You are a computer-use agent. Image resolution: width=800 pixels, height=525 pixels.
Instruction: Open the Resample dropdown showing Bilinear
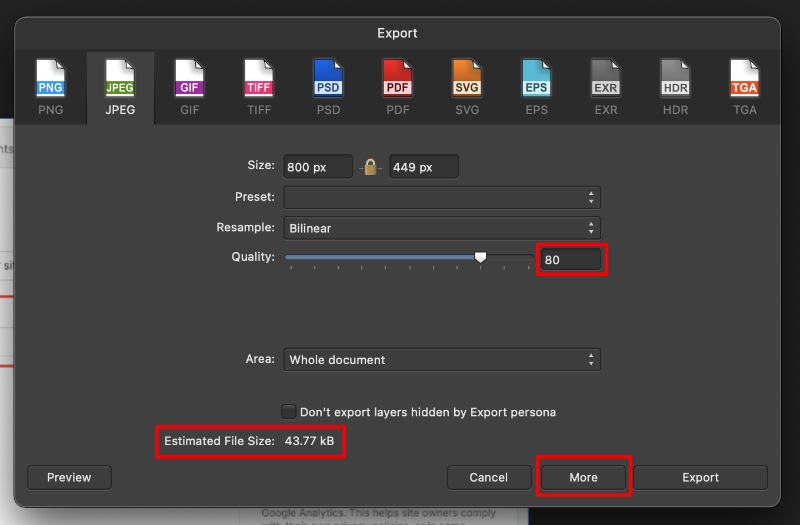click(x=442, y=228)
